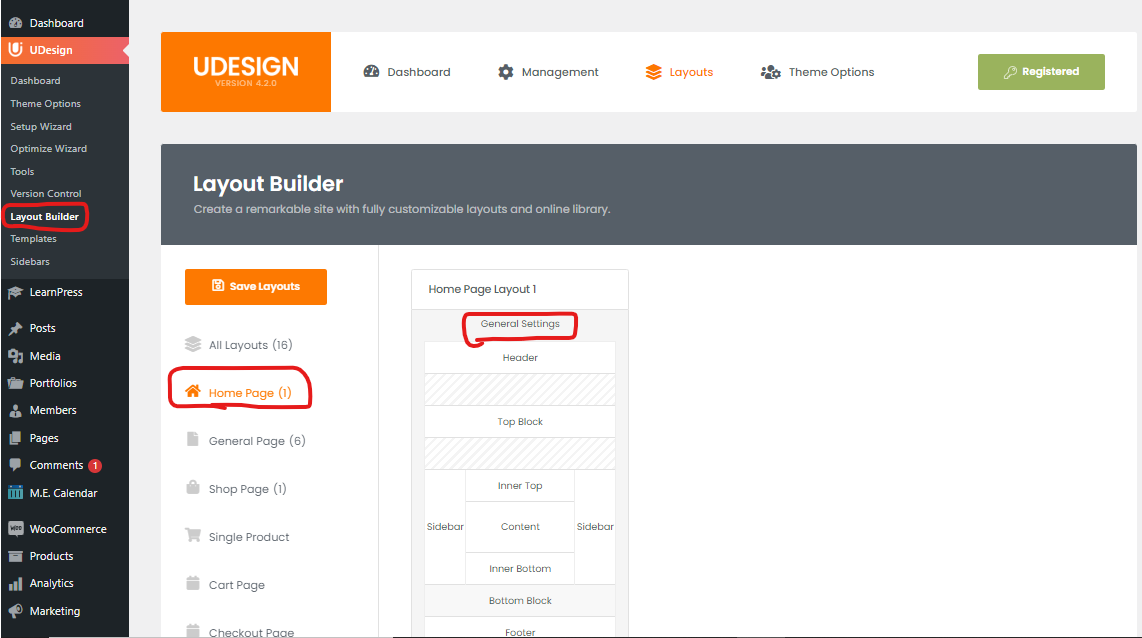1142x638 pixels.
Task: Open the LearnPress menu label
Action: [56, 292]
